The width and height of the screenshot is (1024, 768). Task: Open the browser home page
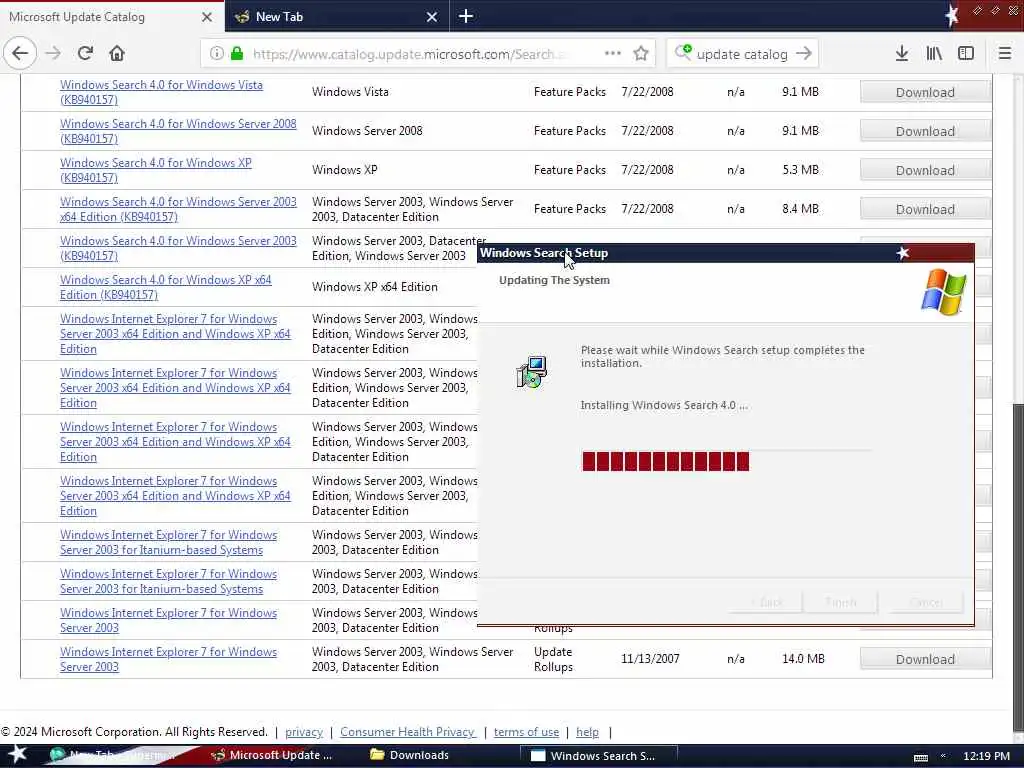pos(117,54)
